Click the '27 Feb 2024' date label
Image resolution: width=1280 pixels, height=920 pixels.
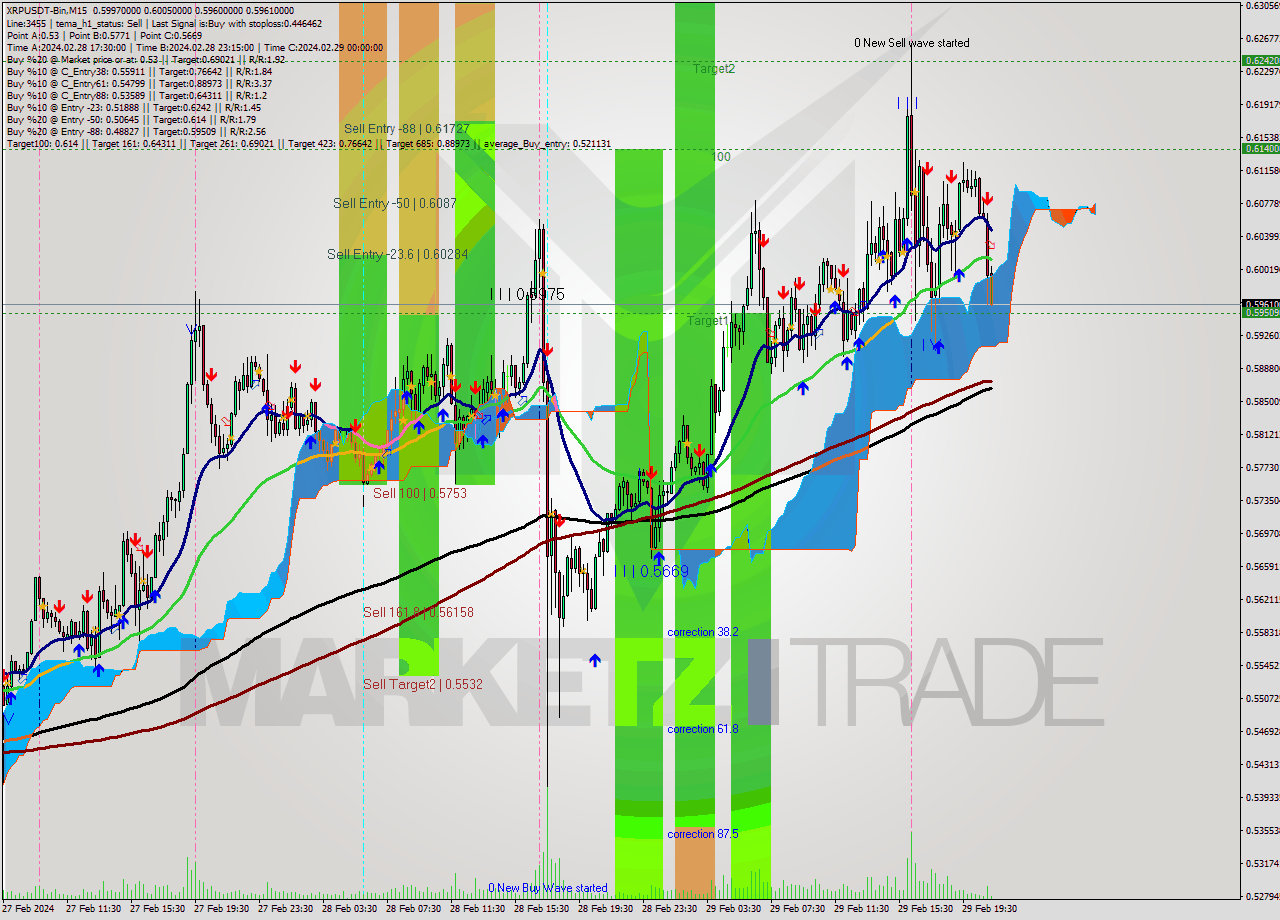click(29, 910)
